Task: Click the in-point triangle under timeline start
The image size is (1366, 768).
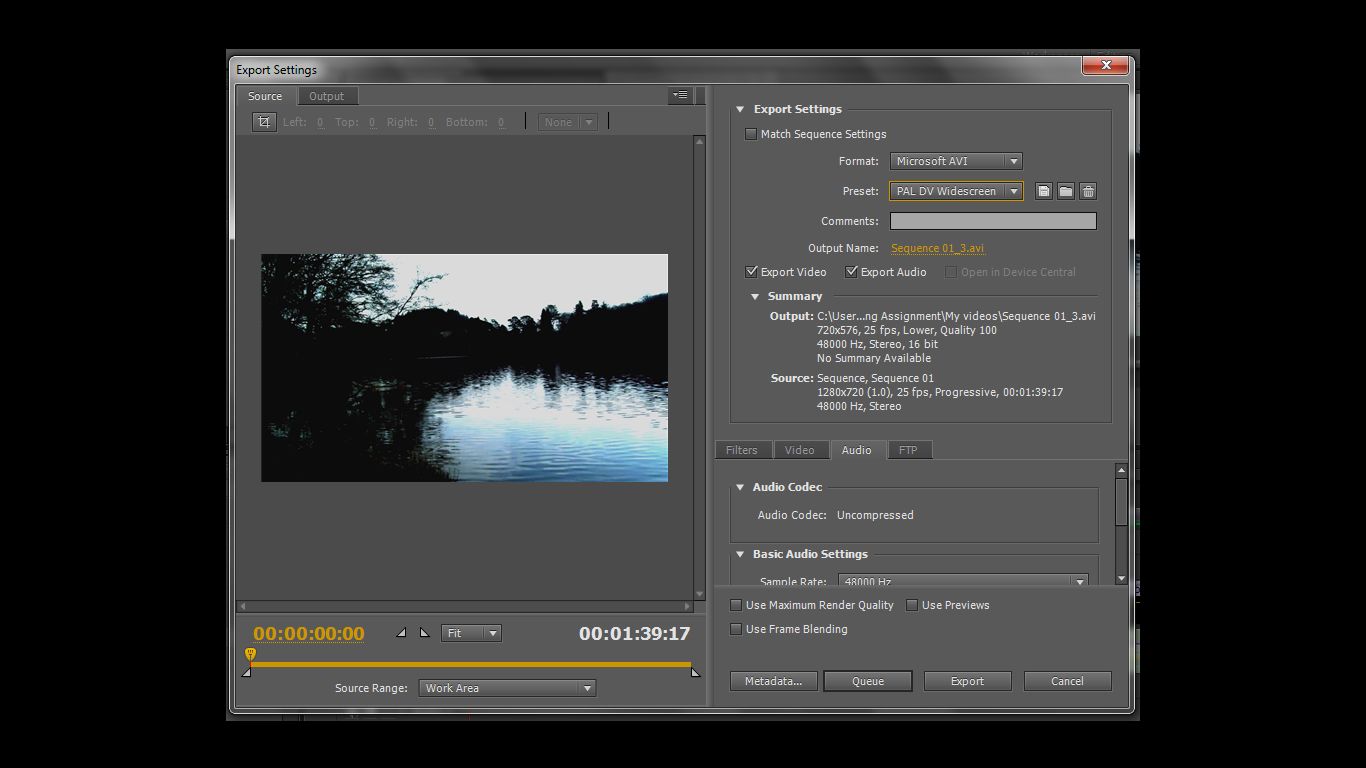Action: point(246,672)
